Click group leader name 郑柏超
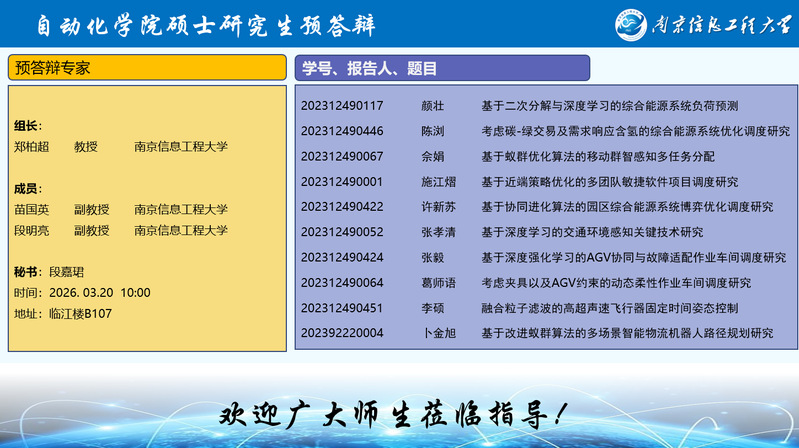Image resolution: width=799 pixels, height=448 pixels. coord(31,146)
